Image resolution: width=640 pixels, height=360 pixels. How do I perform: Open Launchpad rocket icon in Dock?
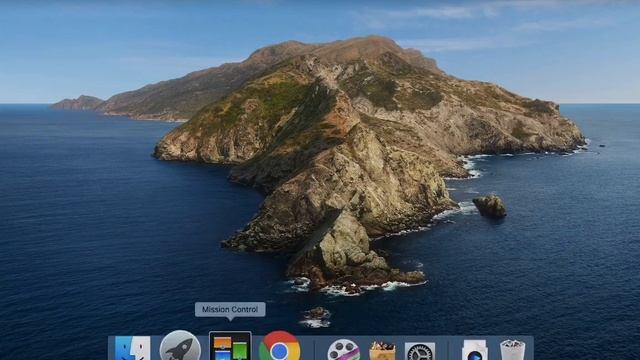click(180, 346)
